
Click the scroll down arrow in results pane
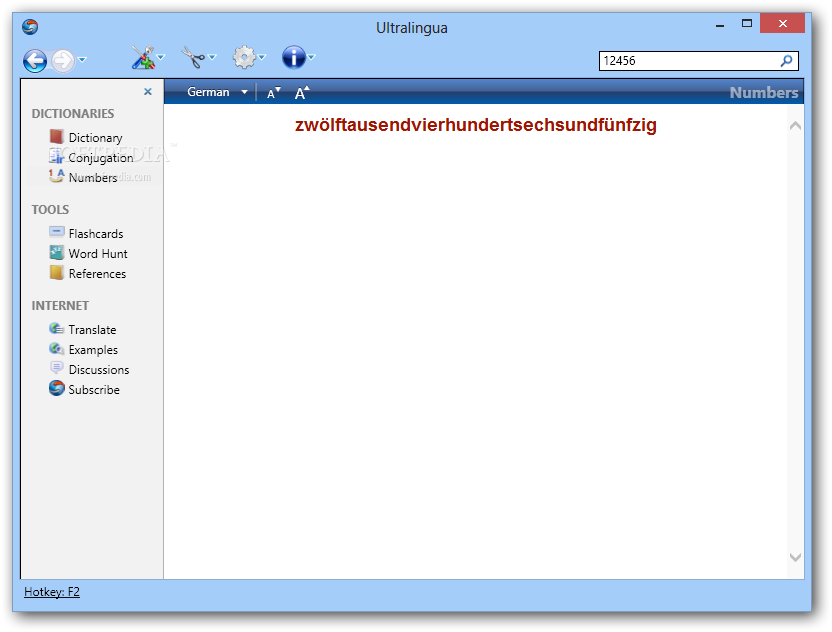795,557
